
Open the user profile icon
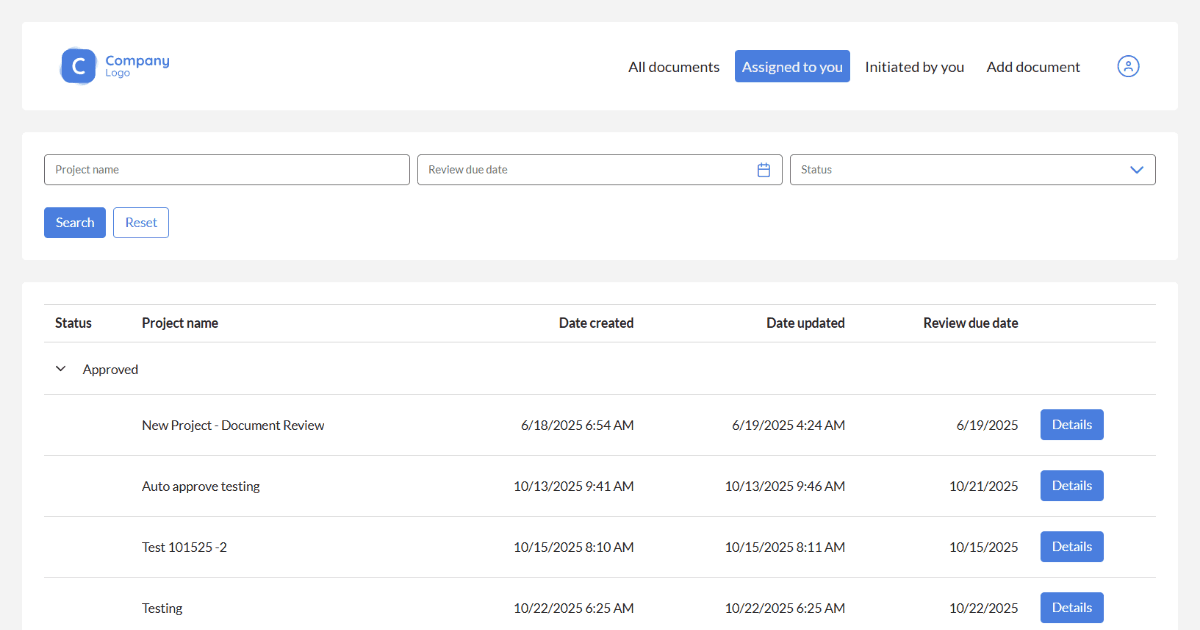point(1128,66)
